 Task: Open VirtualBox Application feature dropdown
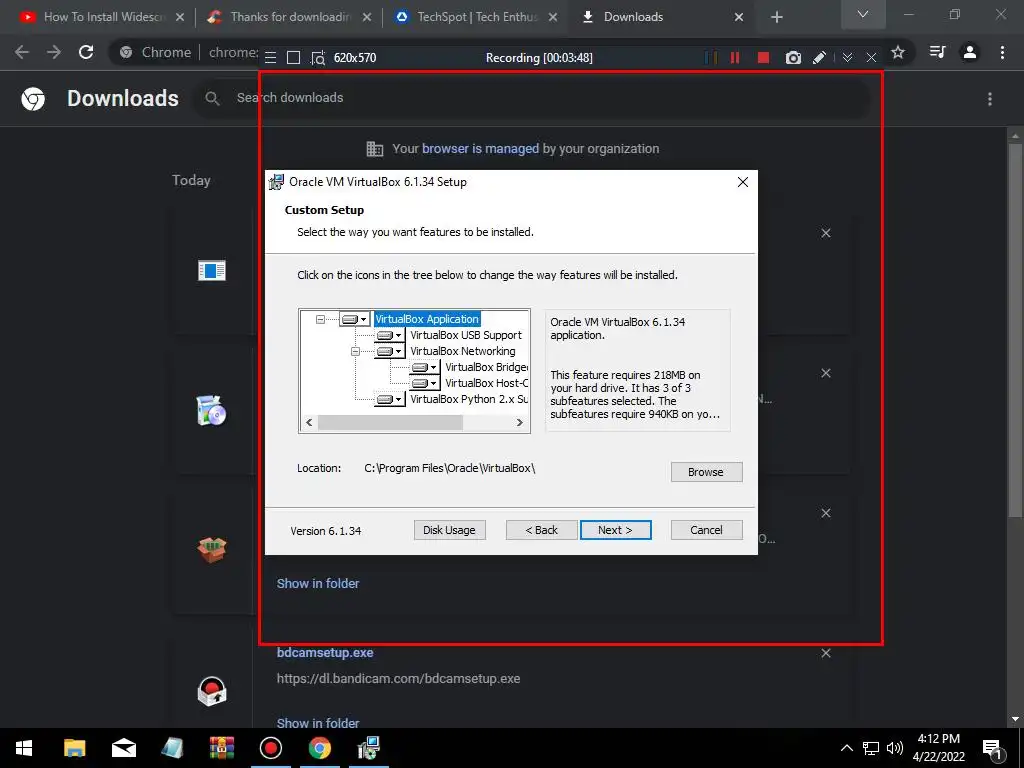355,319
